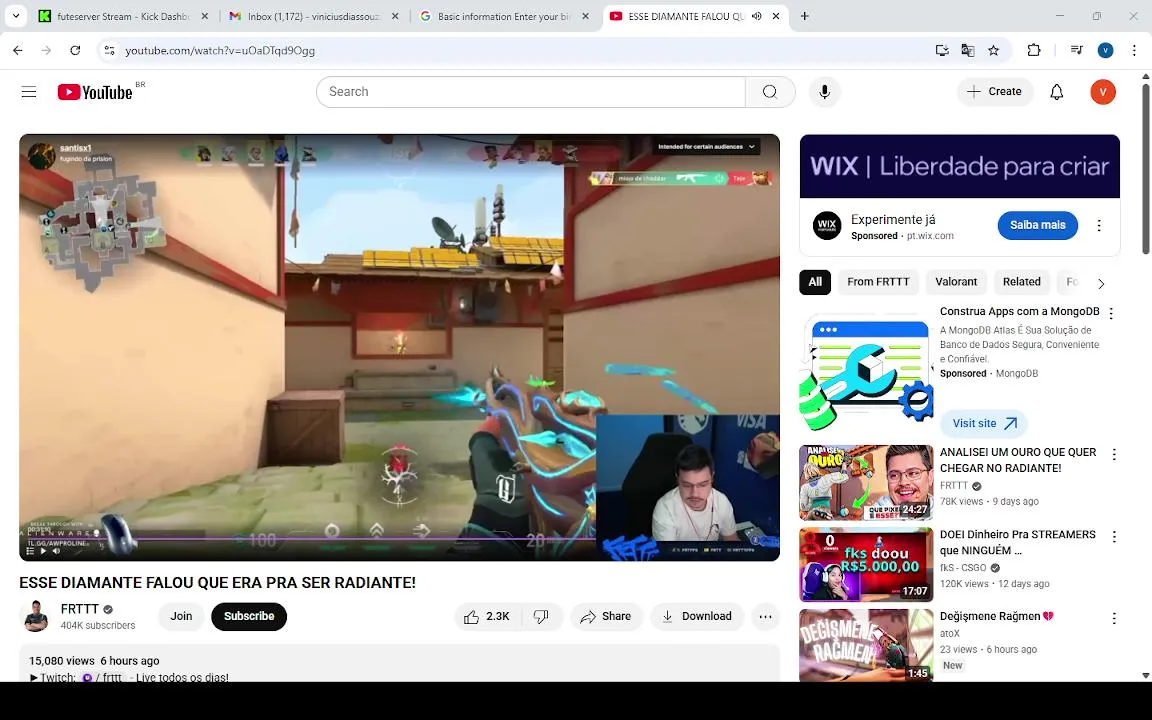Select the From FRTTT filter chip
The width and height of the screenshot is (1152, 720).
tap(878, 282)
